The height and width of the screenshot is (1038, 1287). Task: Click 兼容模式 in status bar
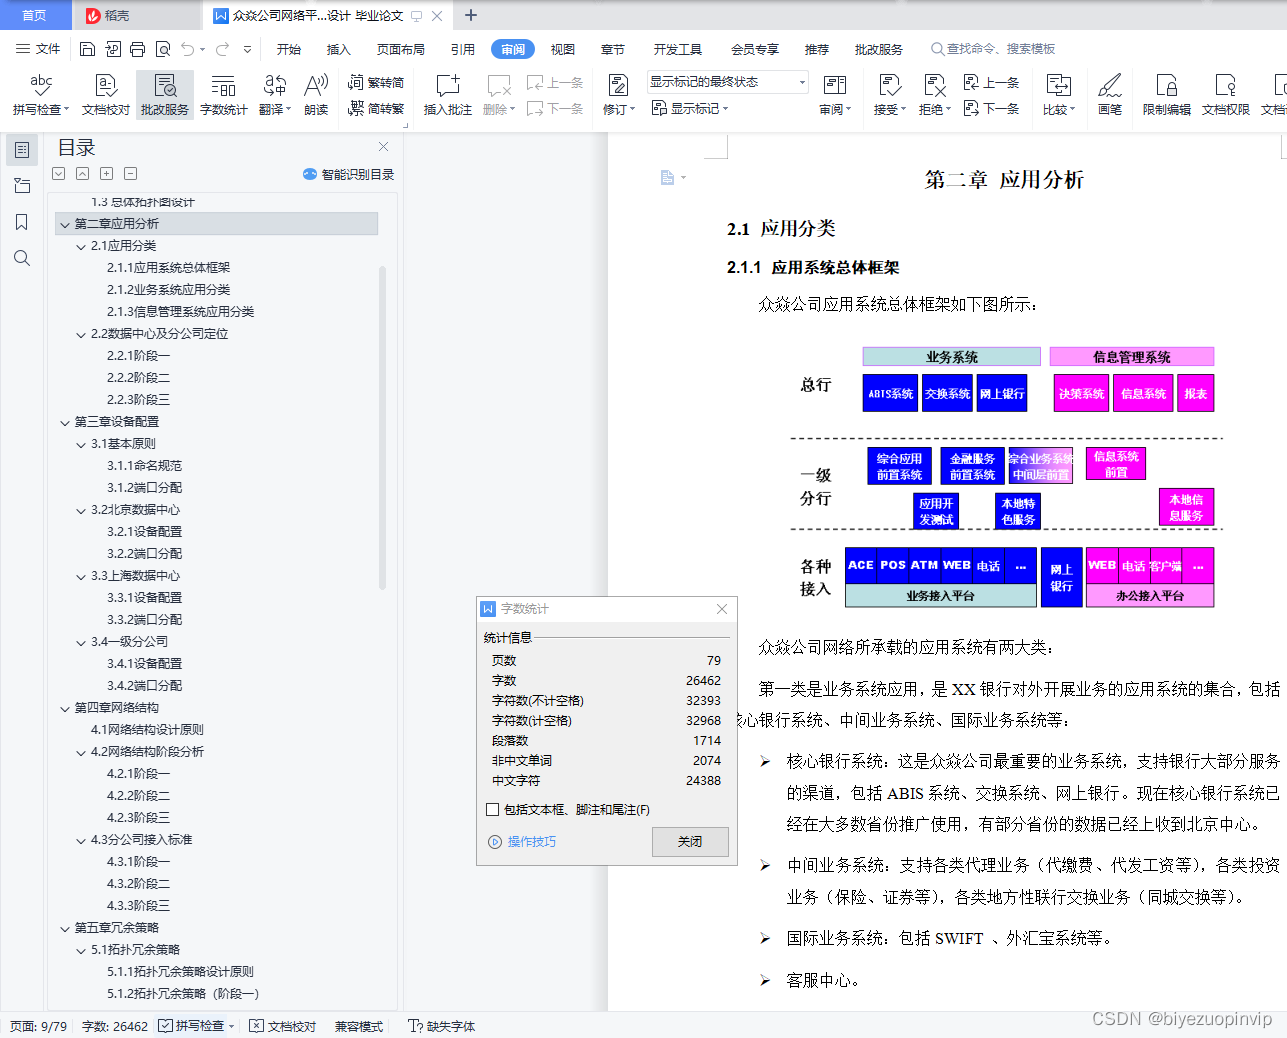tap(359, 1026)
